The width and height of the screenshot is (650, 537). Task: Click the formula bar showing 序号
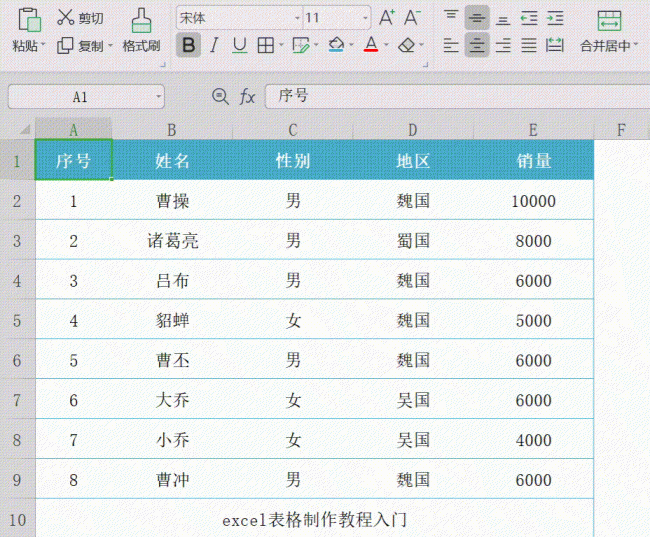pos(457,96)
